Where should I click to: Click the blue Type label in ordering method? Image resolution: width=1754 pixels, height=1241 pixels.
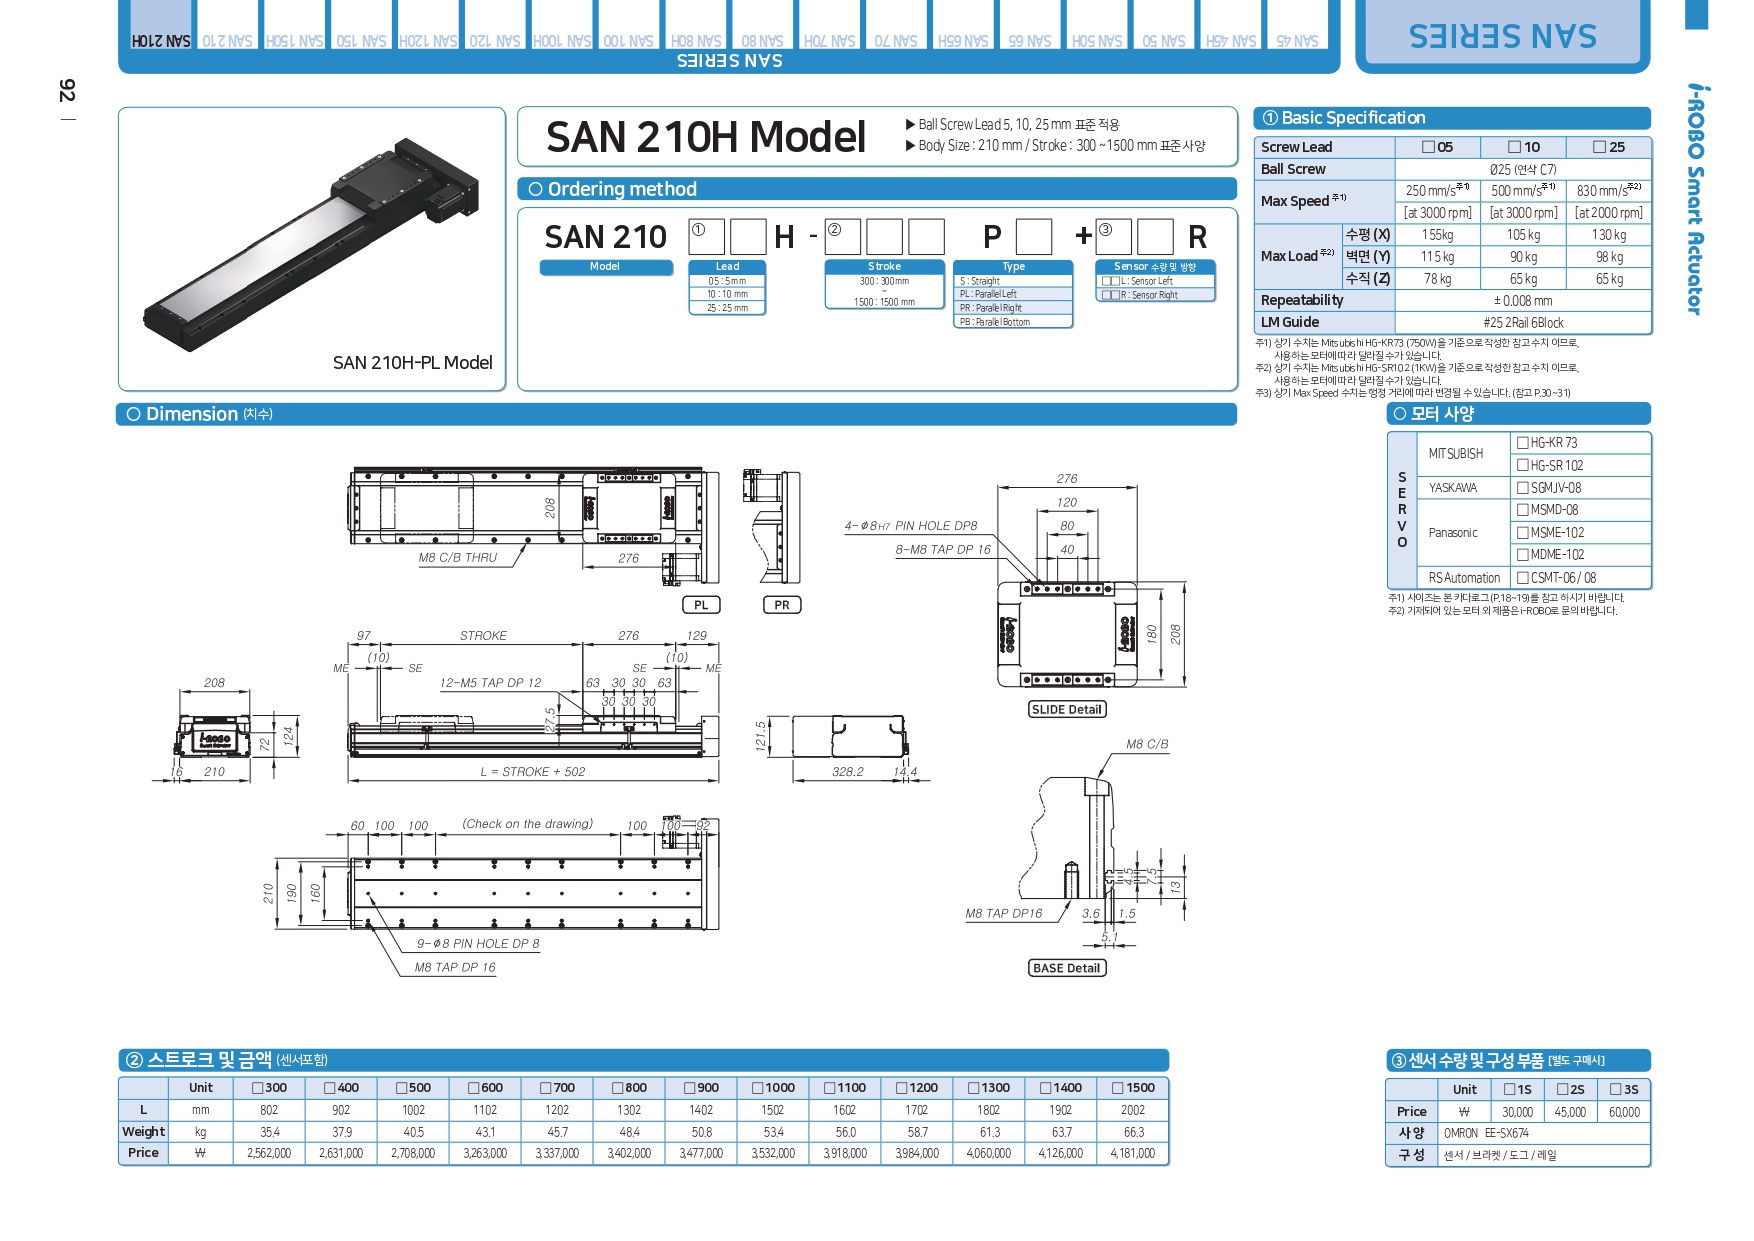1014,267
